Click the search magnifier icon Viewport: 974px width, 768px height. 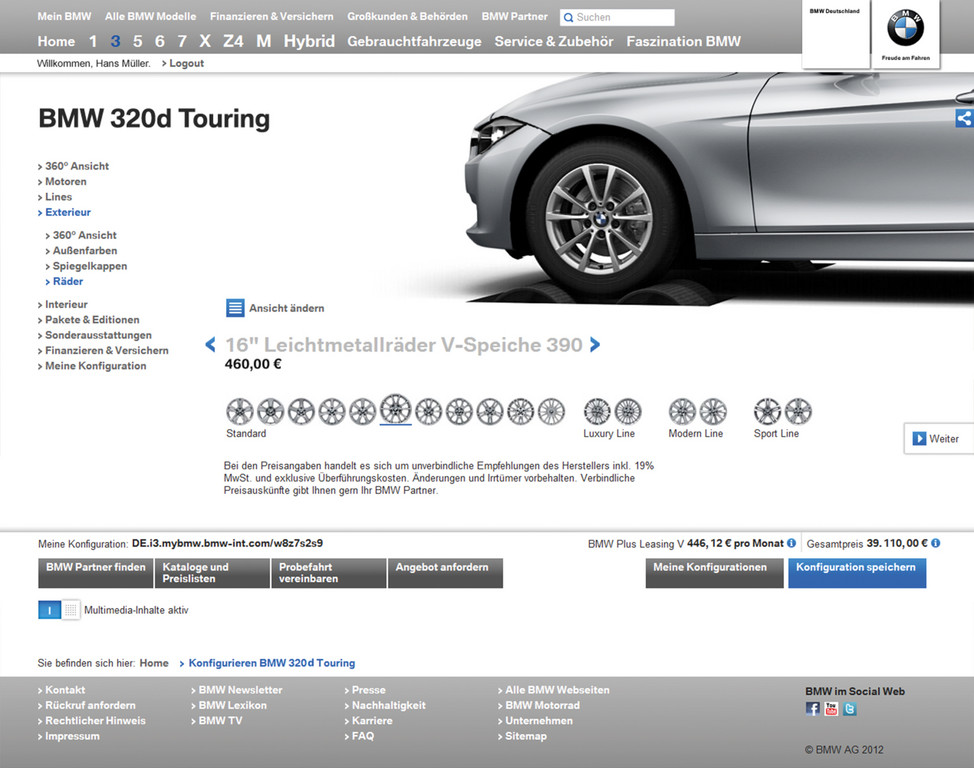[x=568, y=17]
